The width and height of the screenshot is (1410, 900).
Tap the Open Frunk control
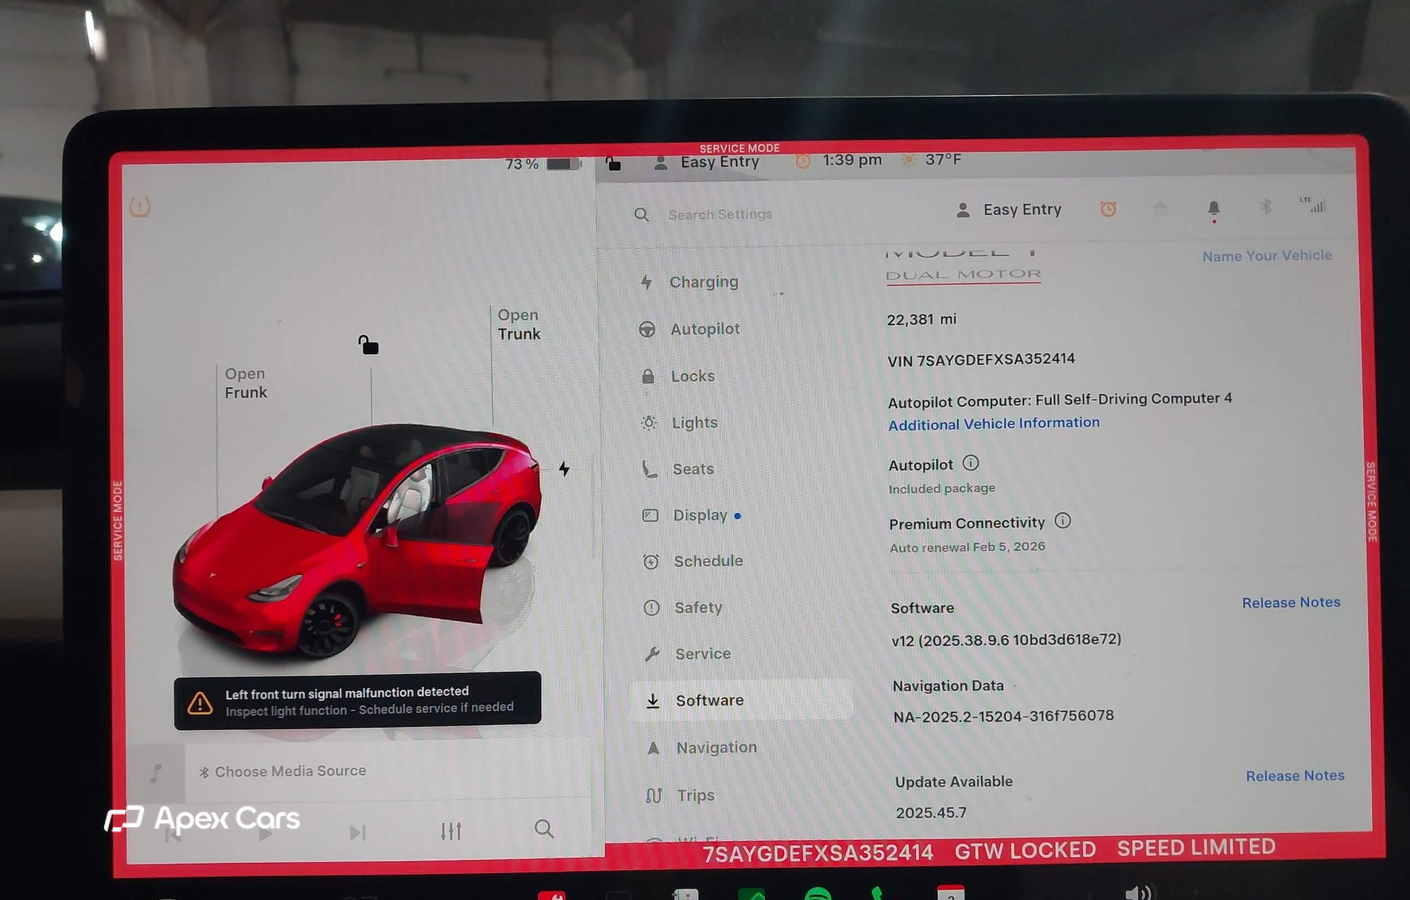click(x=246, y=383)
